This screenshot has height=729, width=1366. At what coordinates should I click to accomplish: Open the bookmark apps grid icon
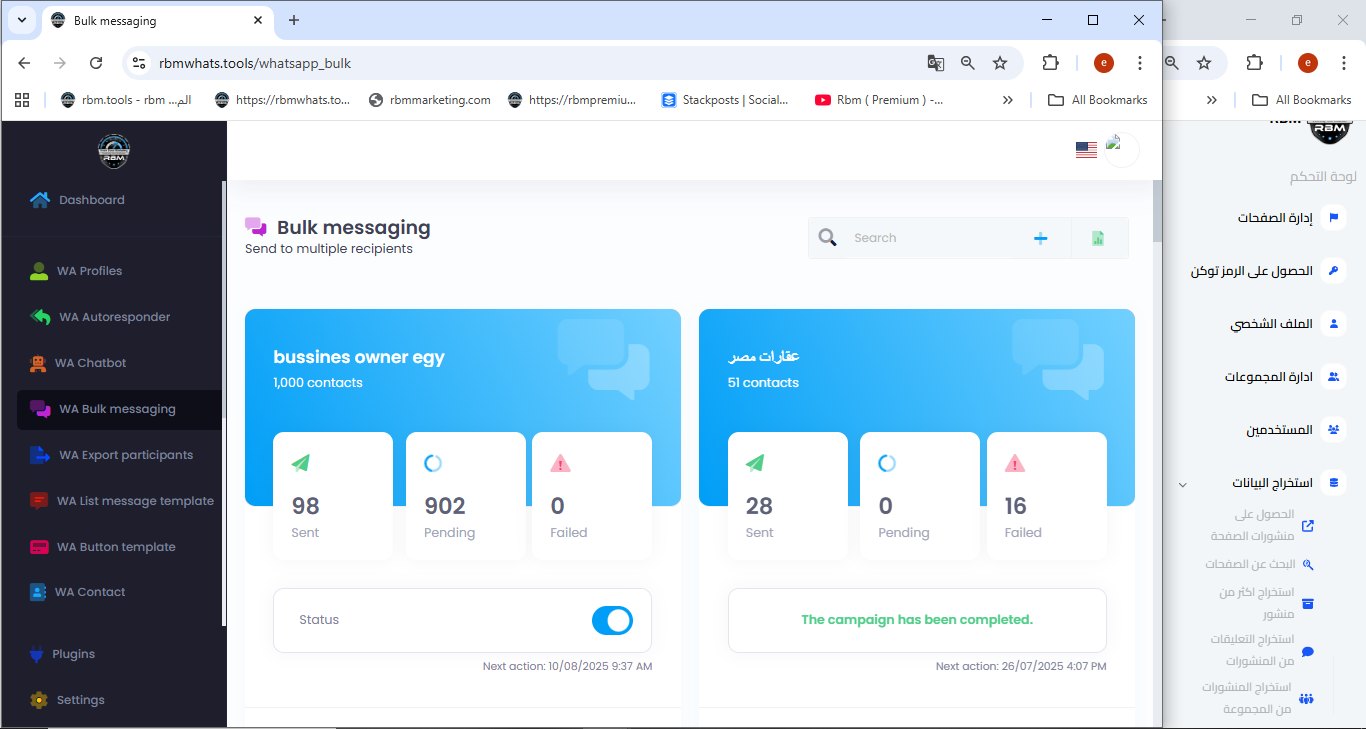[22, 100]
